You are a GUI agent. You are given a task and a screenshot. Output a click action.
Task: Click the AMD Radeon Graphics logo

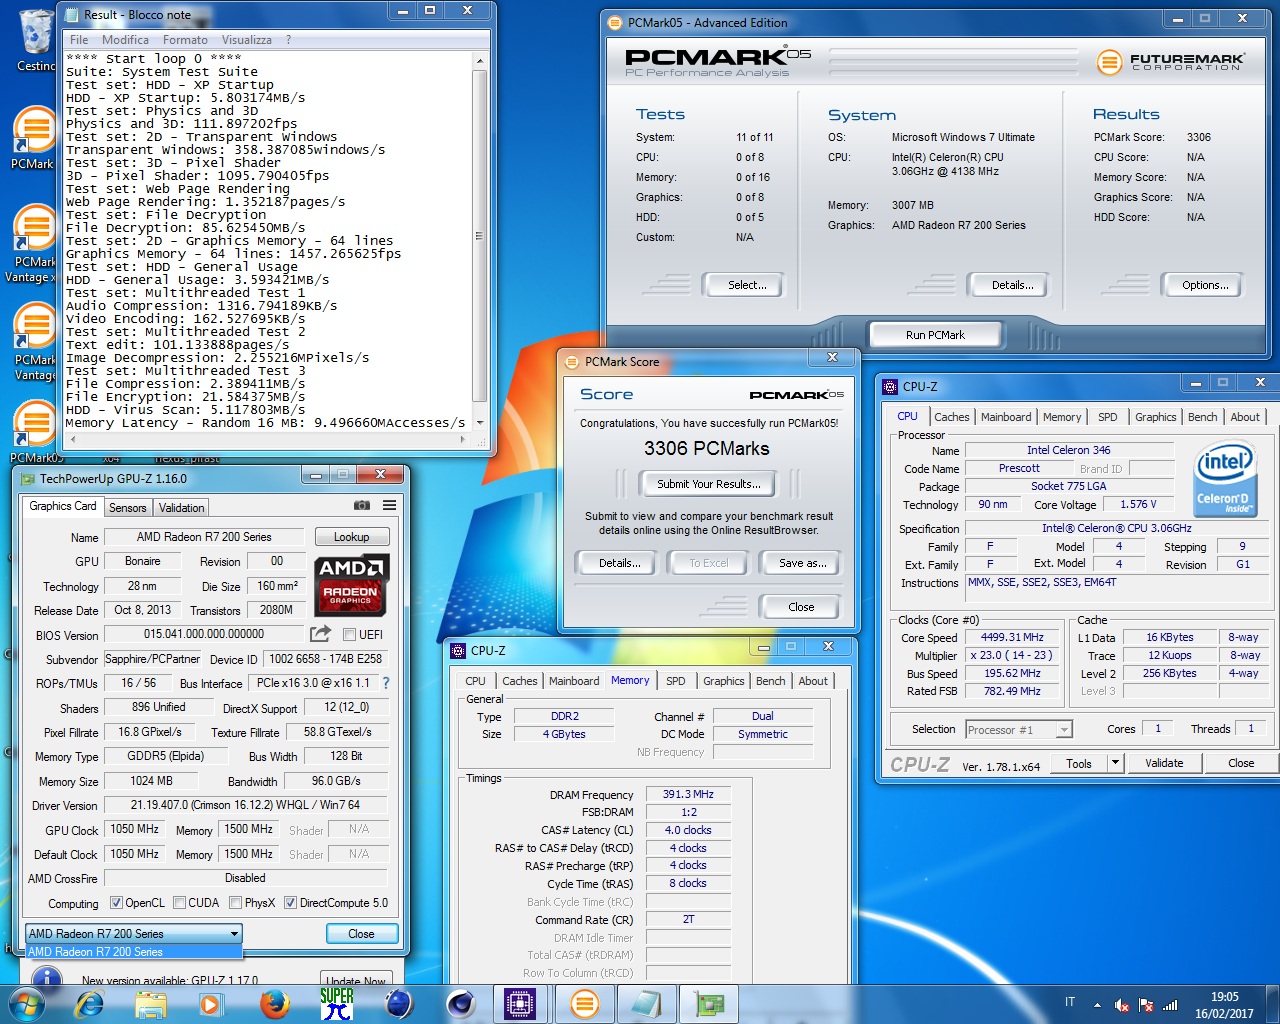point(351,585)
